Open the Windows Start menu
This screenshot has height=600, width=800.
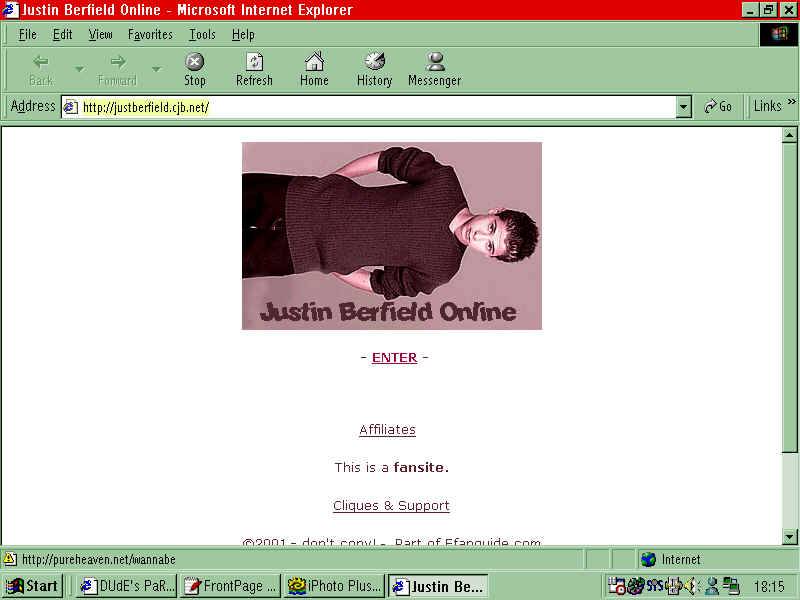point(32,586)
